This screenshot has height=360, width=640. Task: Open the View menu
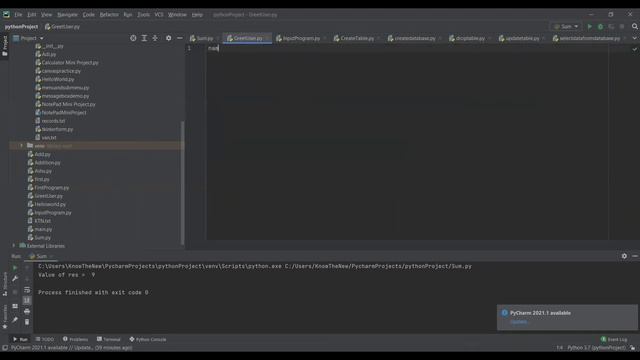coord(46,14)
